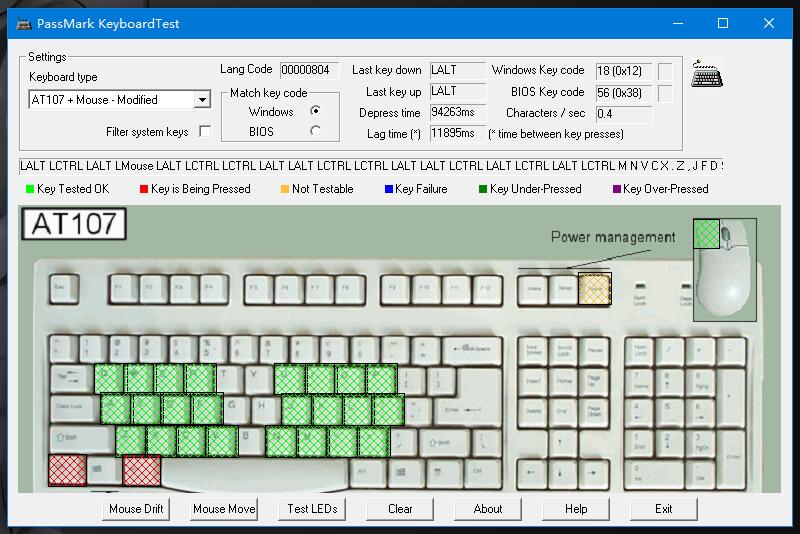Click the keyboard icon beside the settings panel

[707, 74]
